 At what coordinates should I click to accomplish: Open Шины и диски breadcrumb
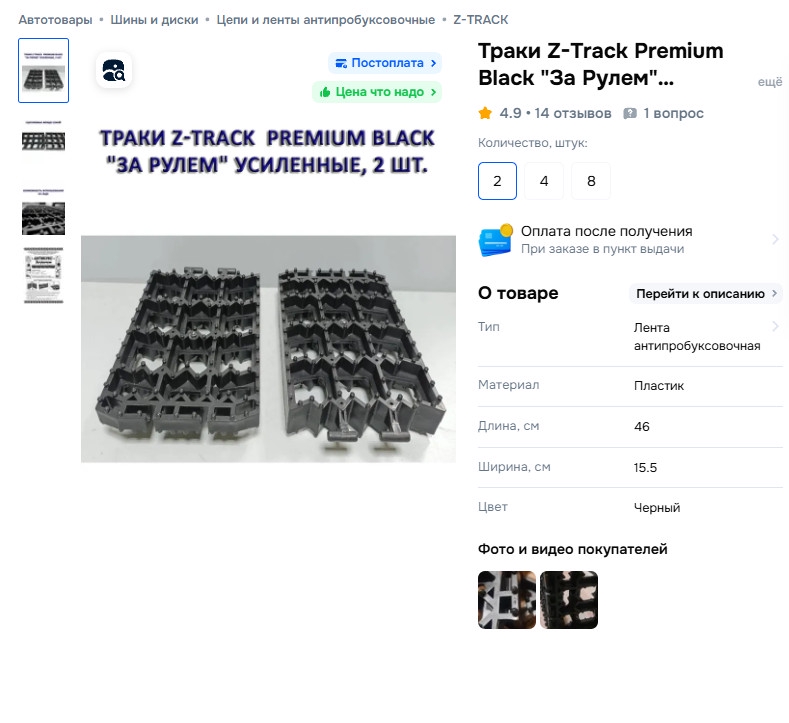click(154, 20)
